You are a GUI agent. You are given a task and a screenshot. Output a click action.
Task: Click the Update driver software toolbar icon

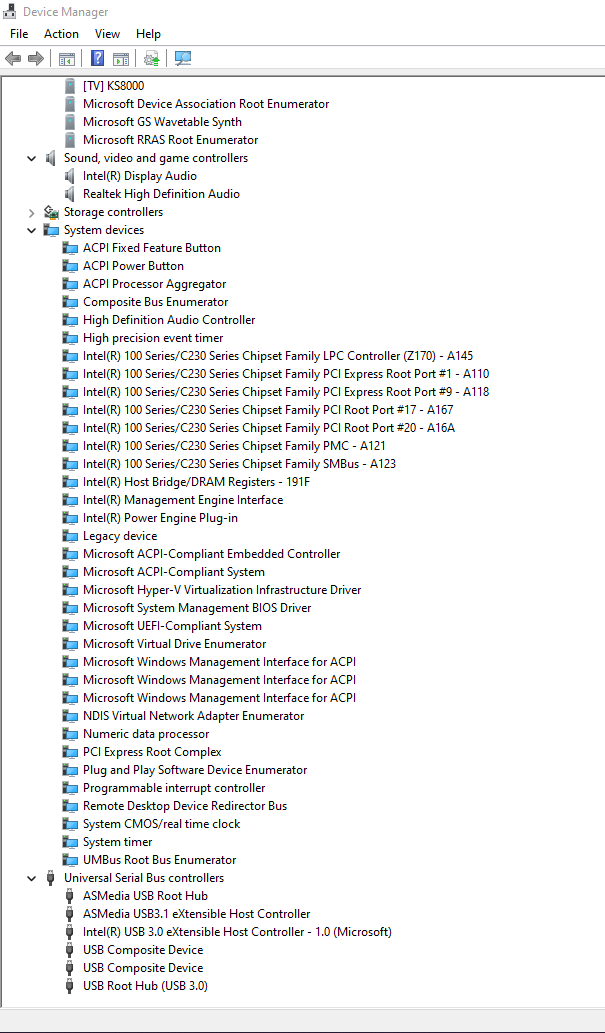pyautogui.click(x=152, y=59)
